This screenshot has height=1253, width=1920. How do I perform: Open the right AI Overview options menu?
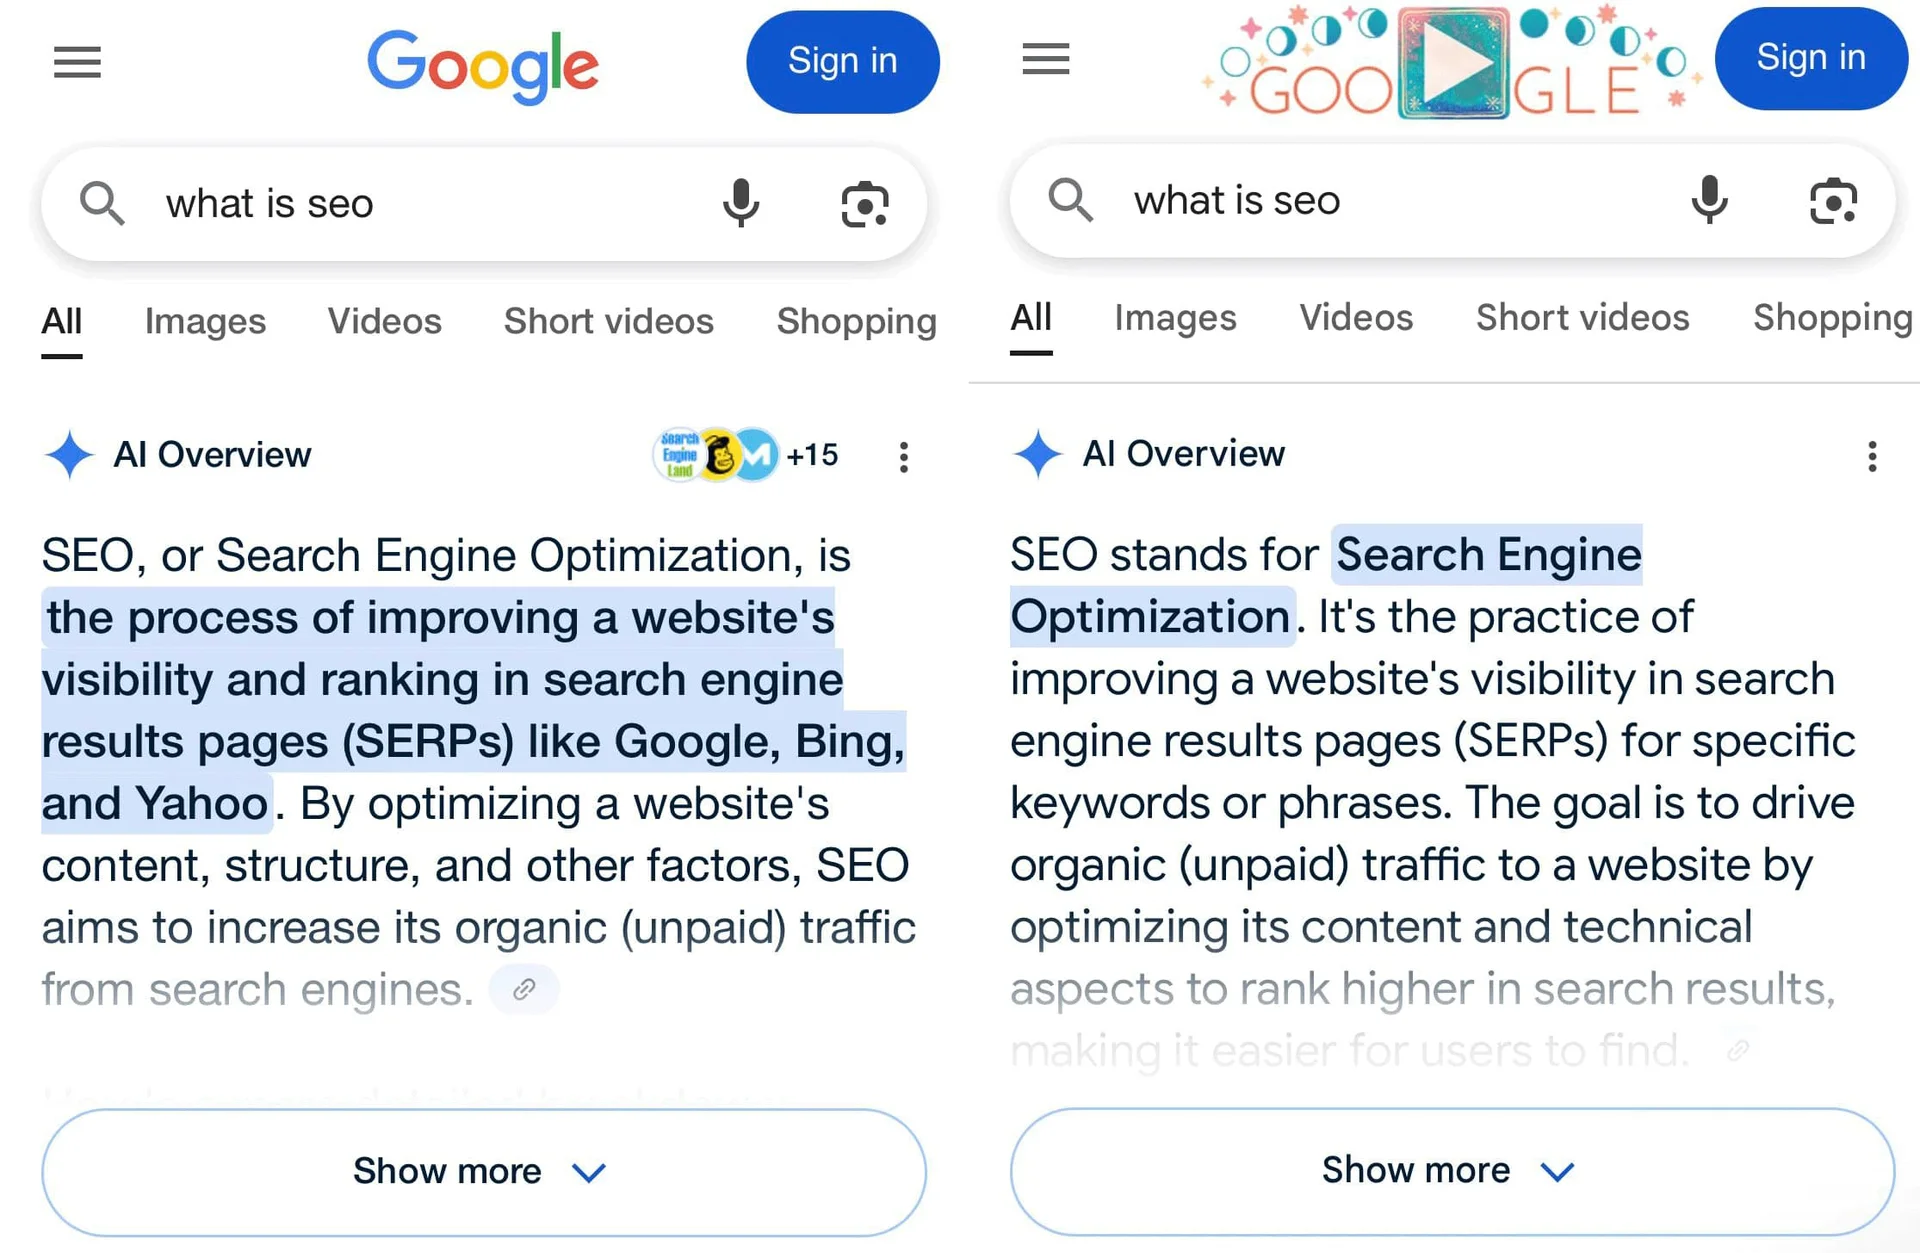click(x=1872, y=456)
